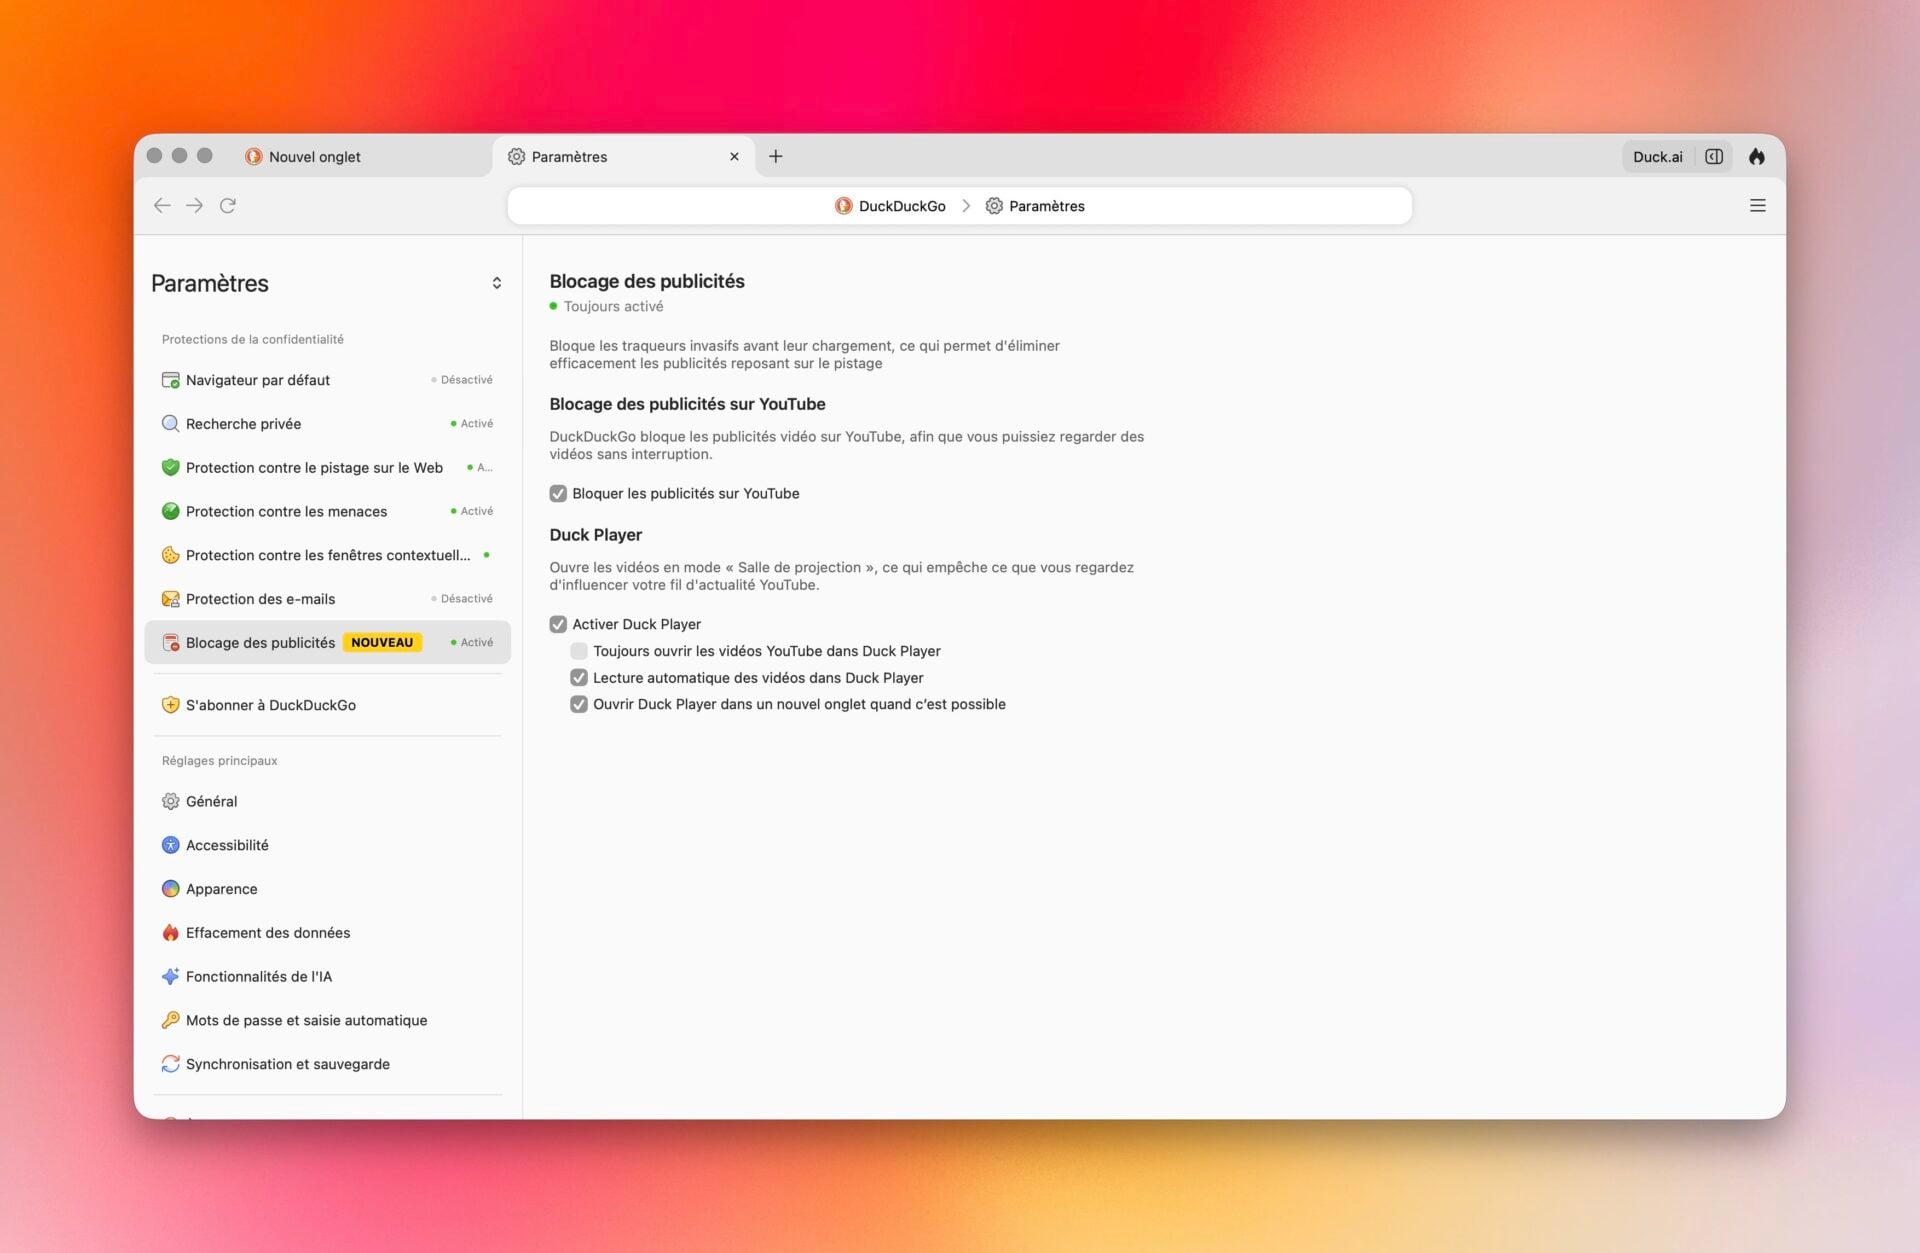Uncheck Ouvrir Duck Player dans nouvel onglet
This screenshot has width=1920, height=1253.
(x=579, y=705)
